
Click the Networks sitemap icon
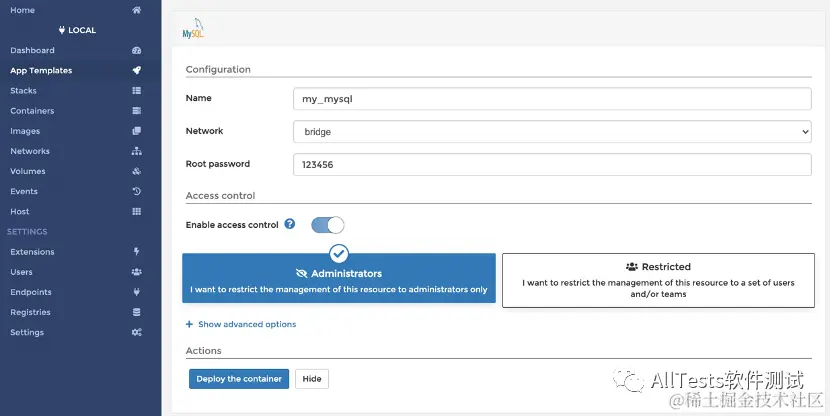click(x=137, y=151)
